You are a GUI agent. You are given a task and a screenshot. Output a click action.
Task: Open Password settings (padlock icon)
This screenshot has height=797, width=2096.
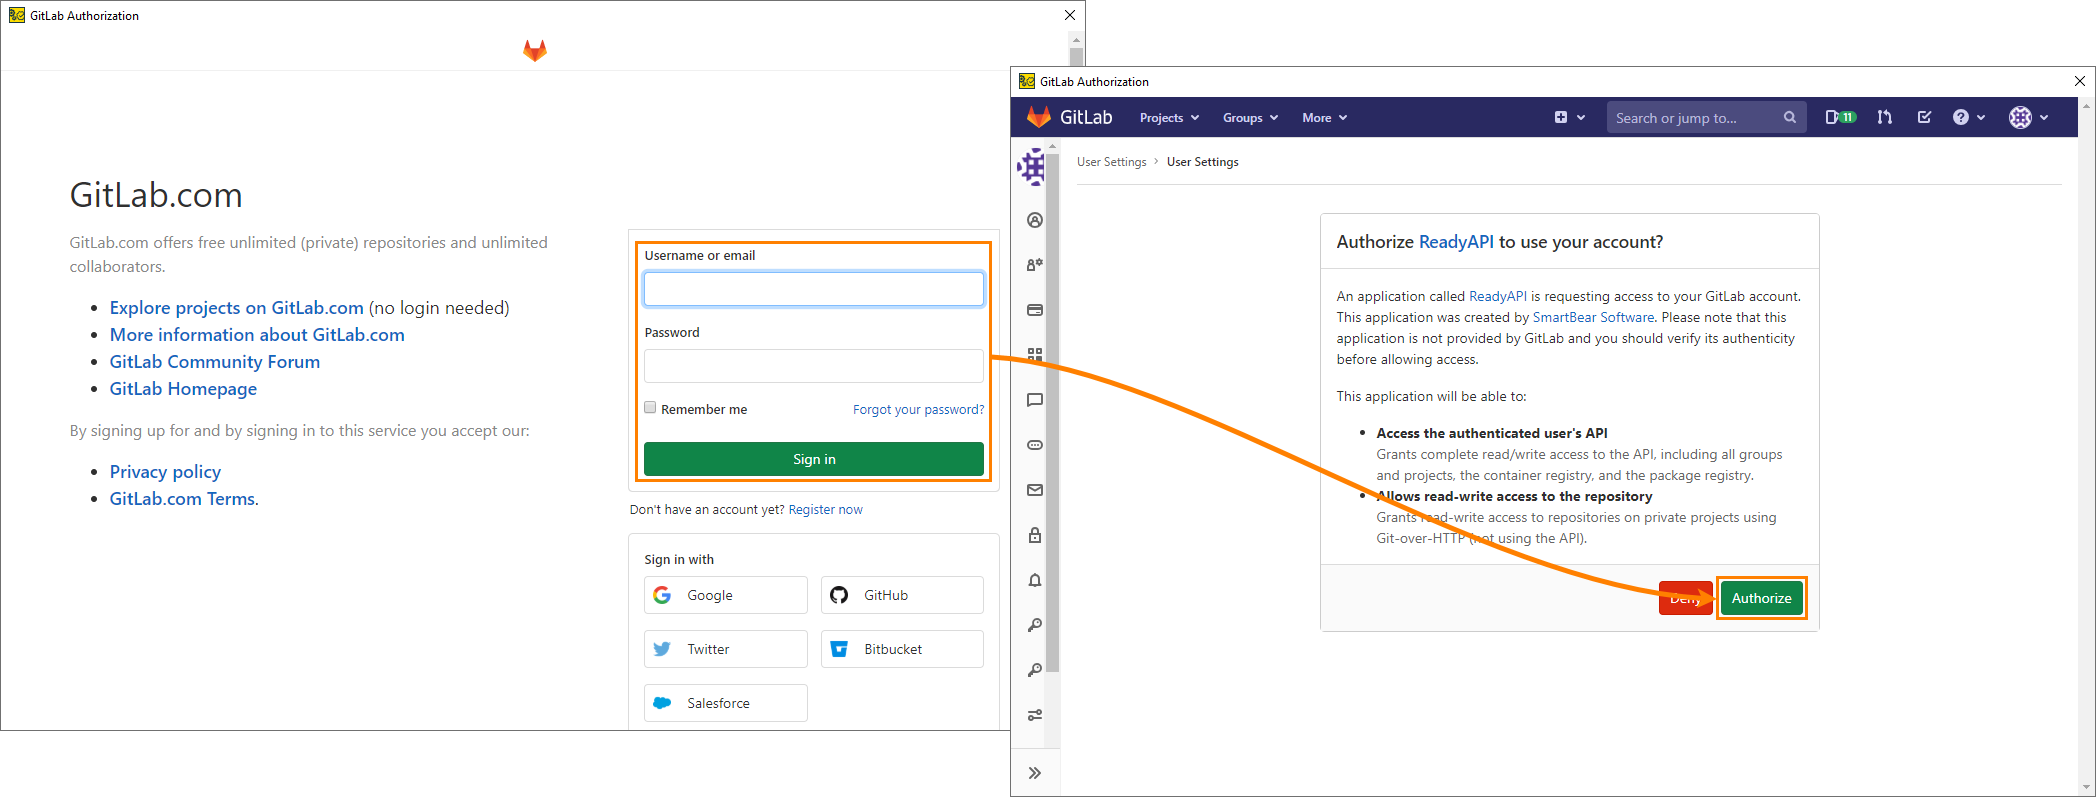[1035, 535]
